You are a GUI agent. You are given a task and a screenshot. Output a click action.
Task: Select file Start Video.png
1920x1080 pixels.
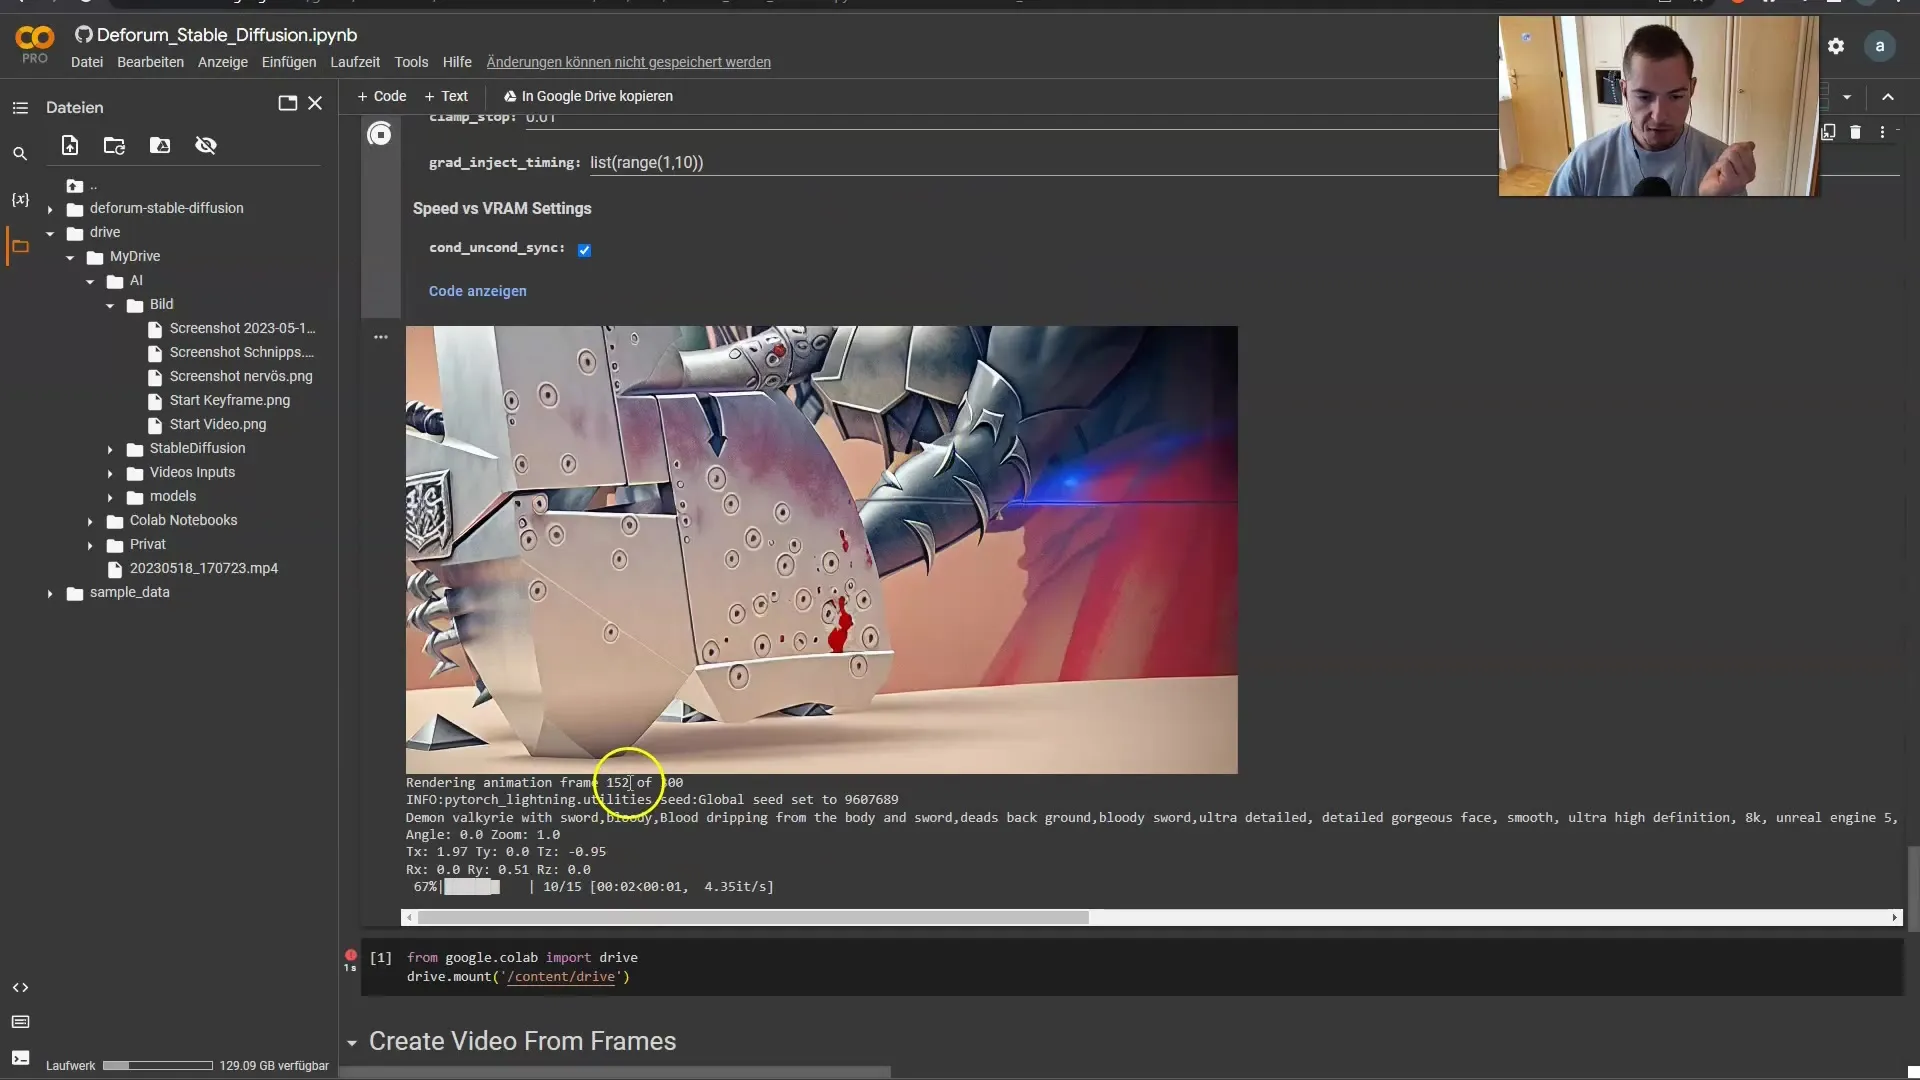(x=217, y=424)
